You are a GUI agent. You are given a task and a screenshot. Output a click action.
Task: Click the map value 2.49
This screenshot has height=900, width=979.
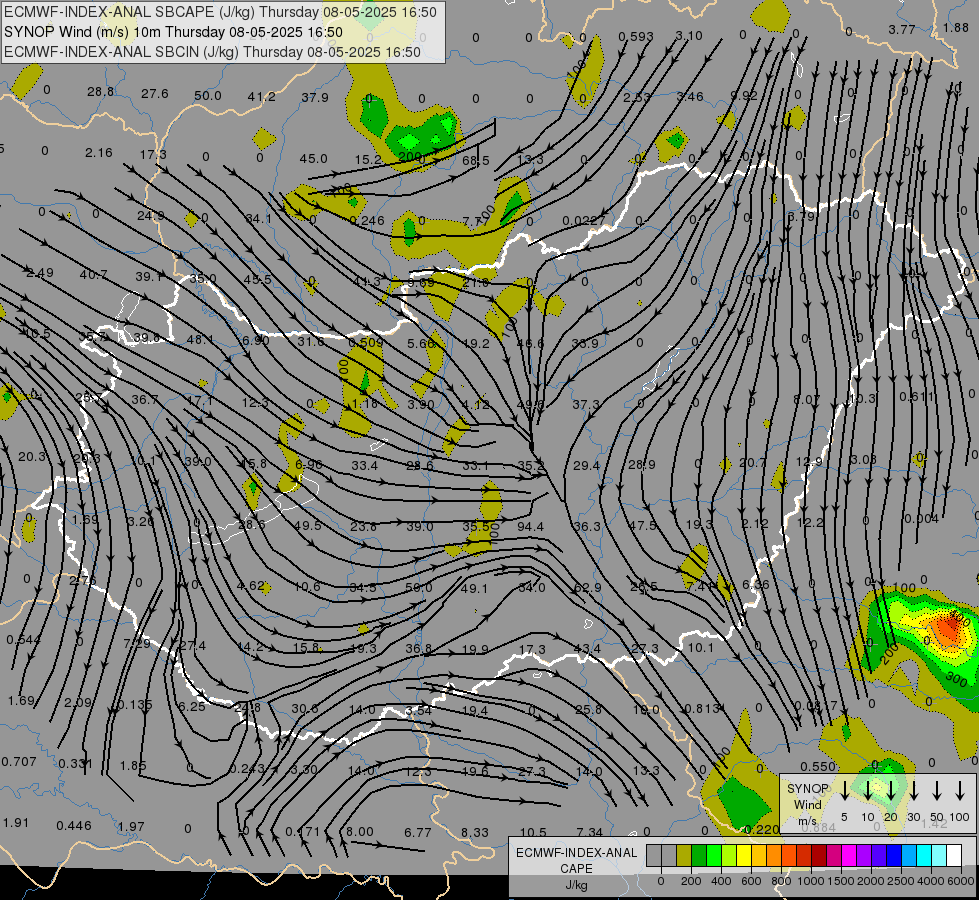[40, 273]
